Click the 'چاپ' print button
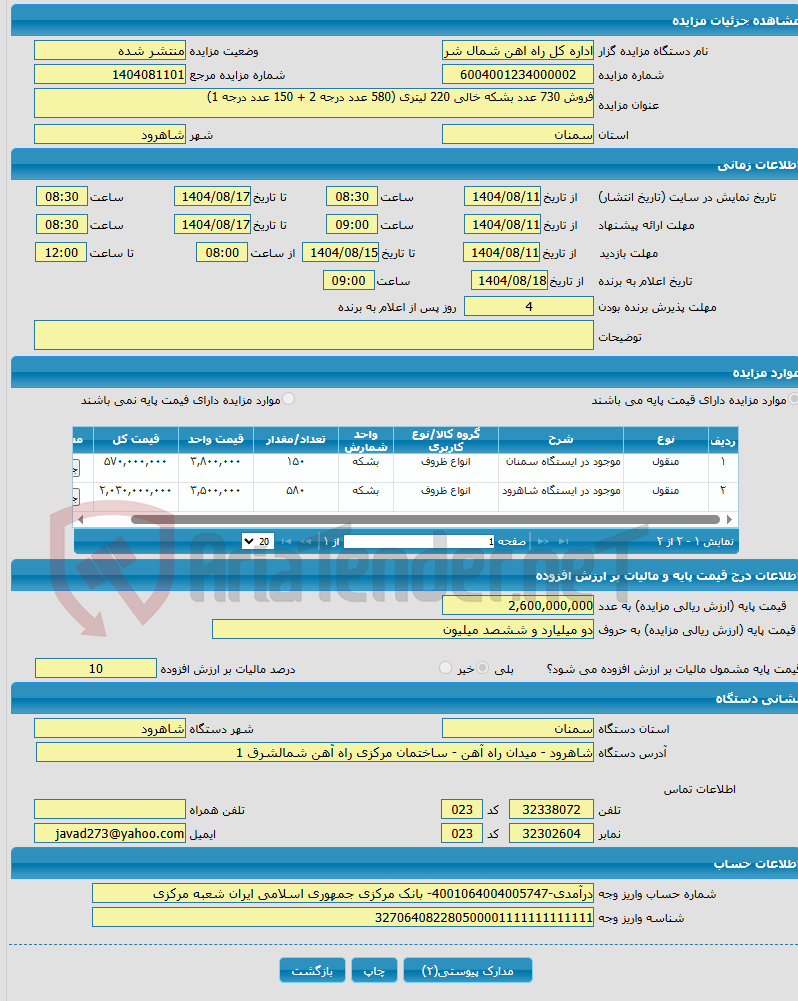798x1001 pixels. pyautogui.click(x=374, y=970)
